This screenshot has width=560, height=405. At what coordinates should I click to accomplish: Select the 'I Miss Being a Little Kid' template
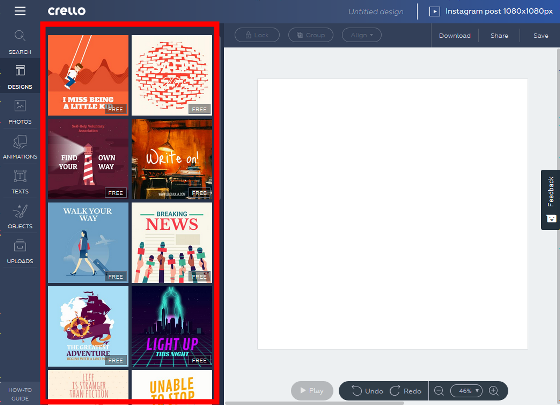point(88,75)
